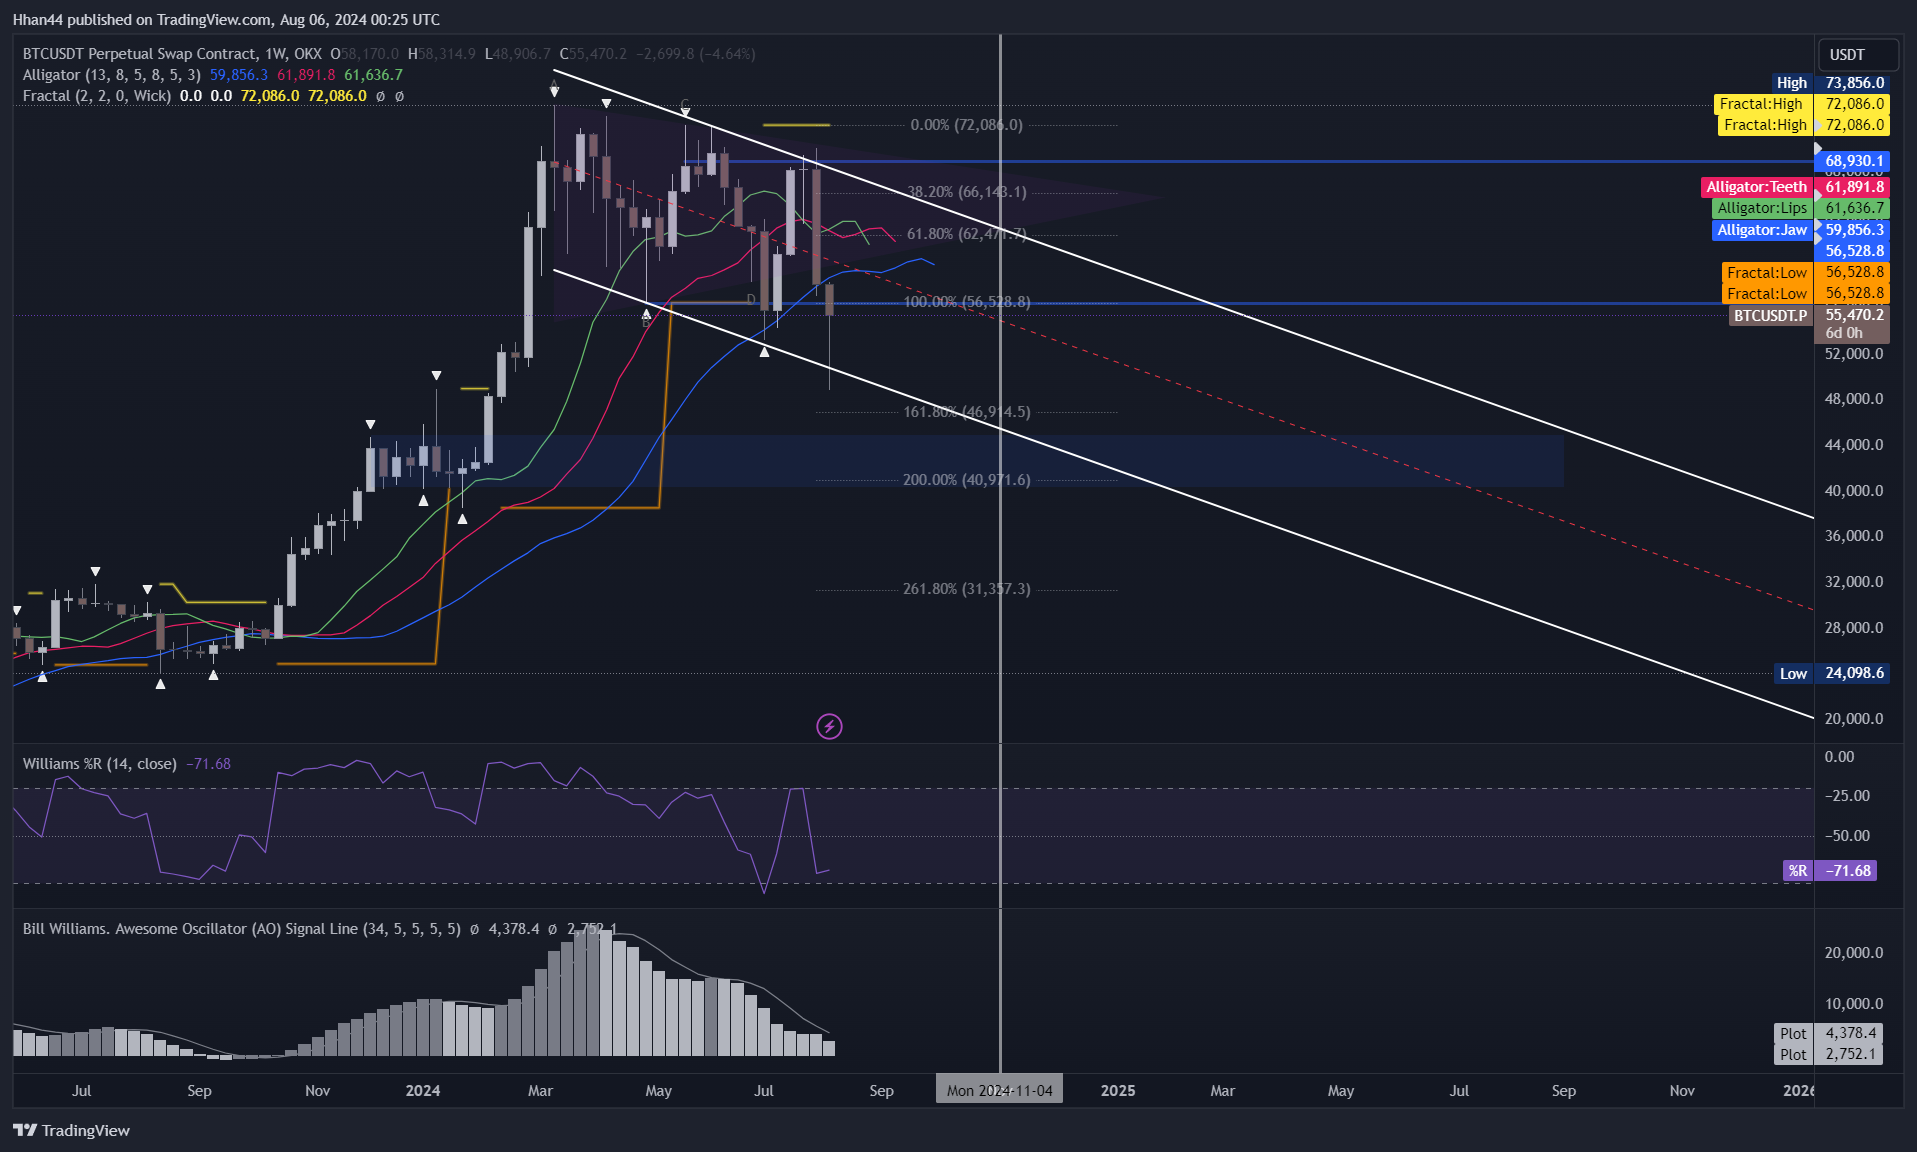
Task: Select the 200.00% Fibonacci level label
Action: (x=966, y=480)
